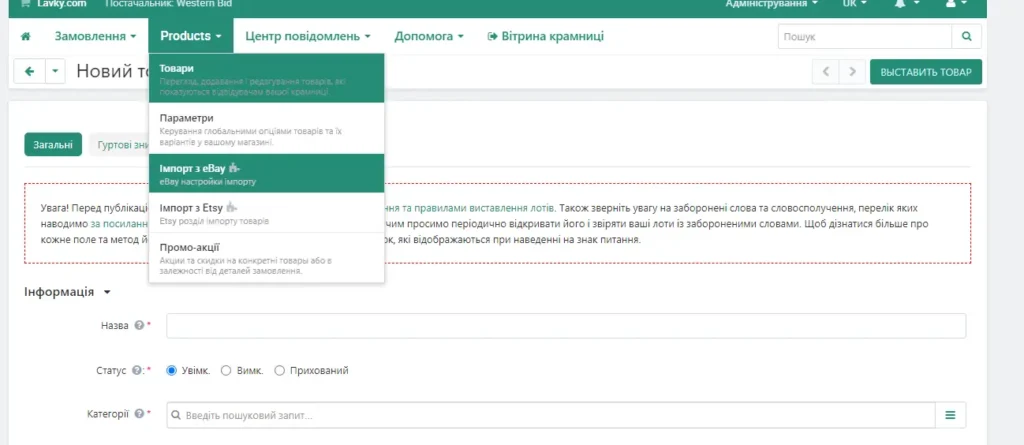Viewport: 1024px width, 445px height.
Task: Select Імпорт з Etsy menu entry
Action: click(266, 213)
